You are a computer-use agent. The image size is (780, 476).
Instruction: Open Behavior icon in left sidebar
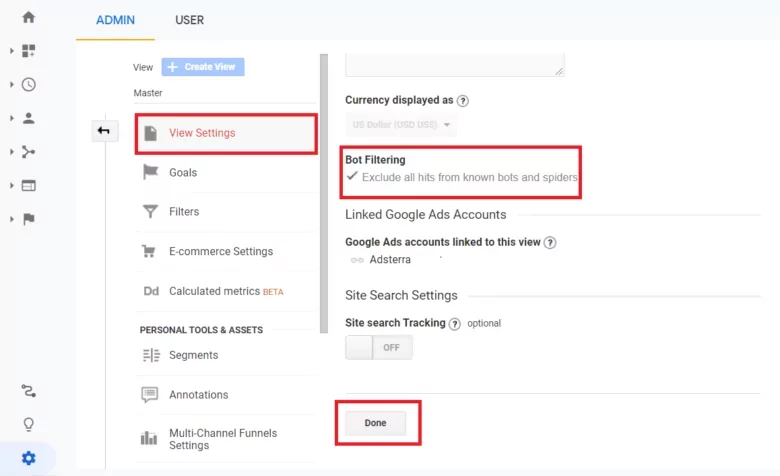28,185
